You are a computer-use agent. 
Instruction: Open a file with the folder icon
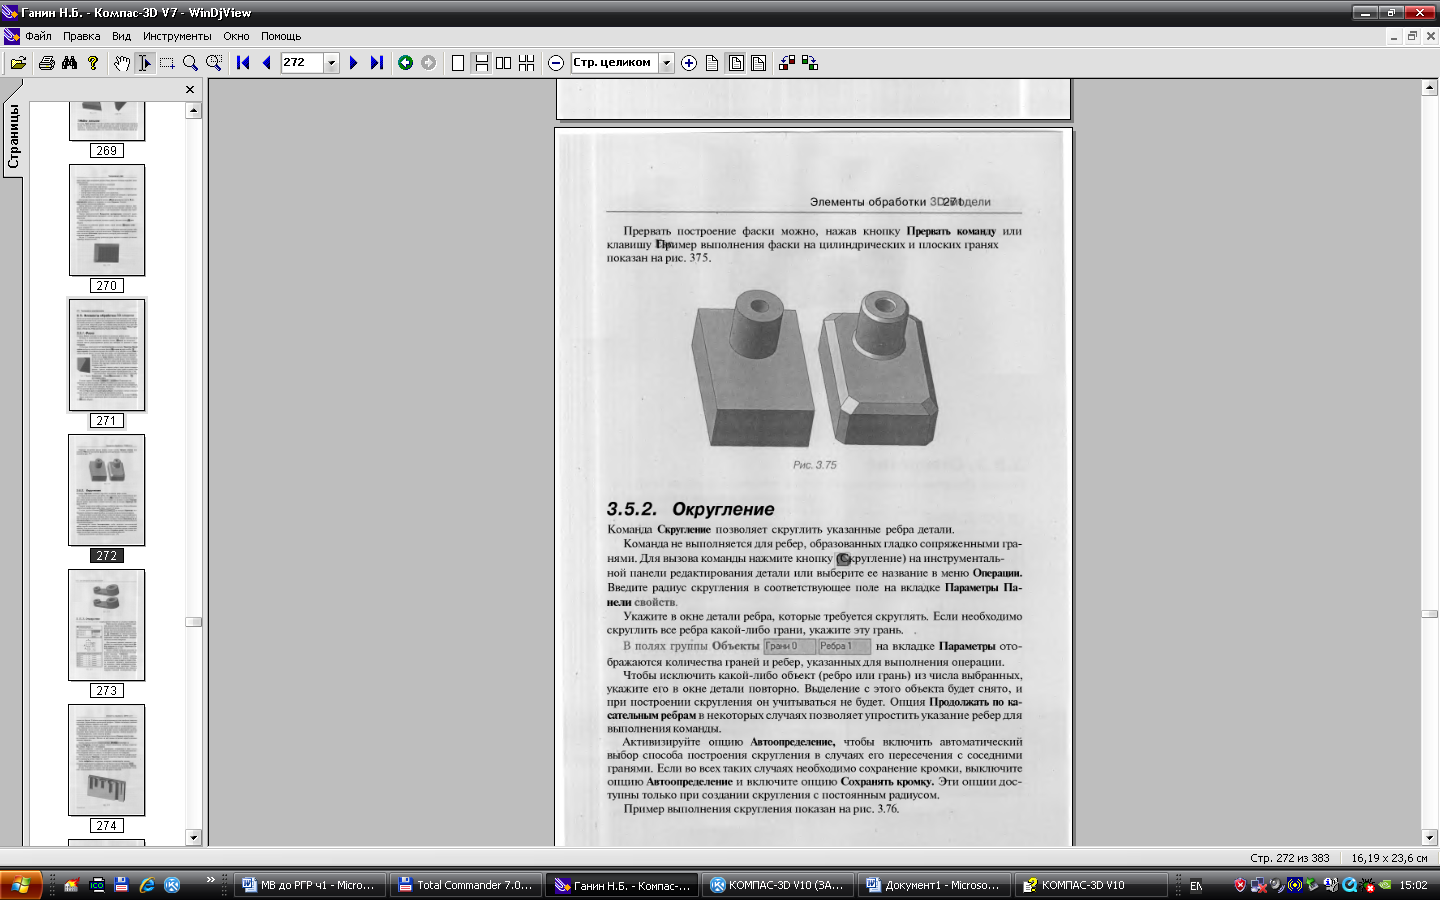click(x=18, y=63)
